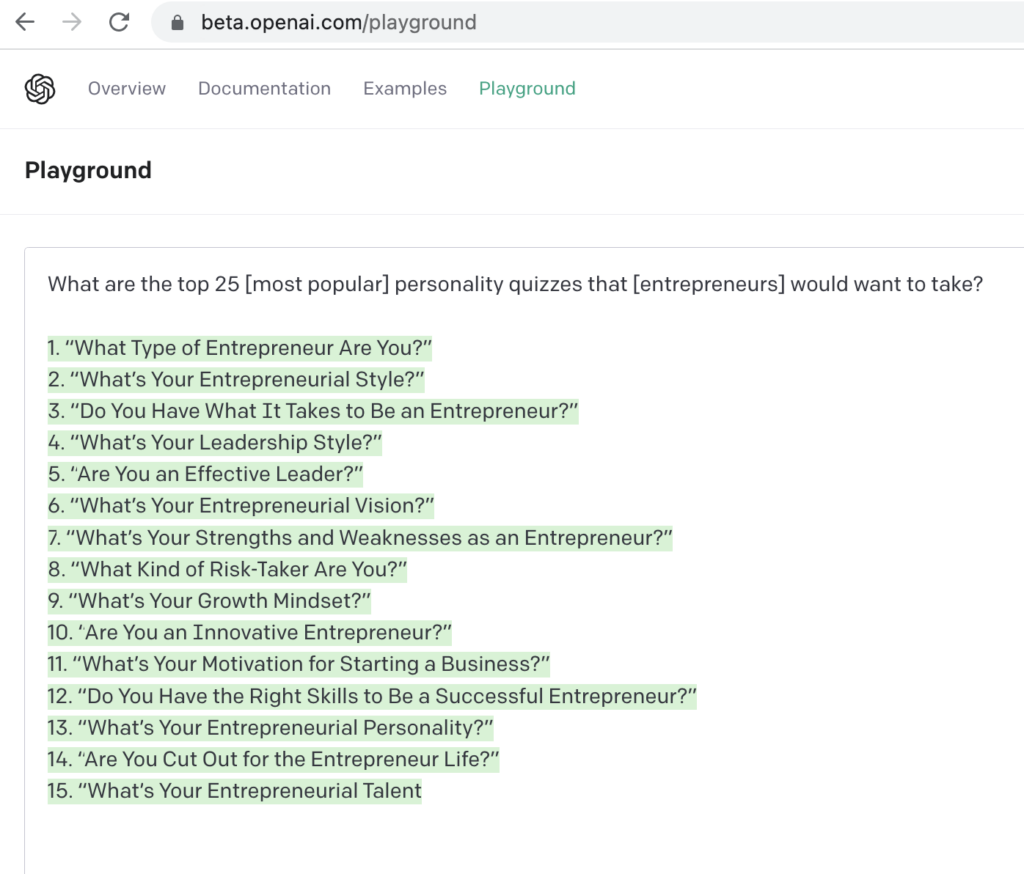Viewport: 1024px width, 874px height.
Task: Click the "What's Your Leadership Style?" line
Action: (x=215, y=443)
